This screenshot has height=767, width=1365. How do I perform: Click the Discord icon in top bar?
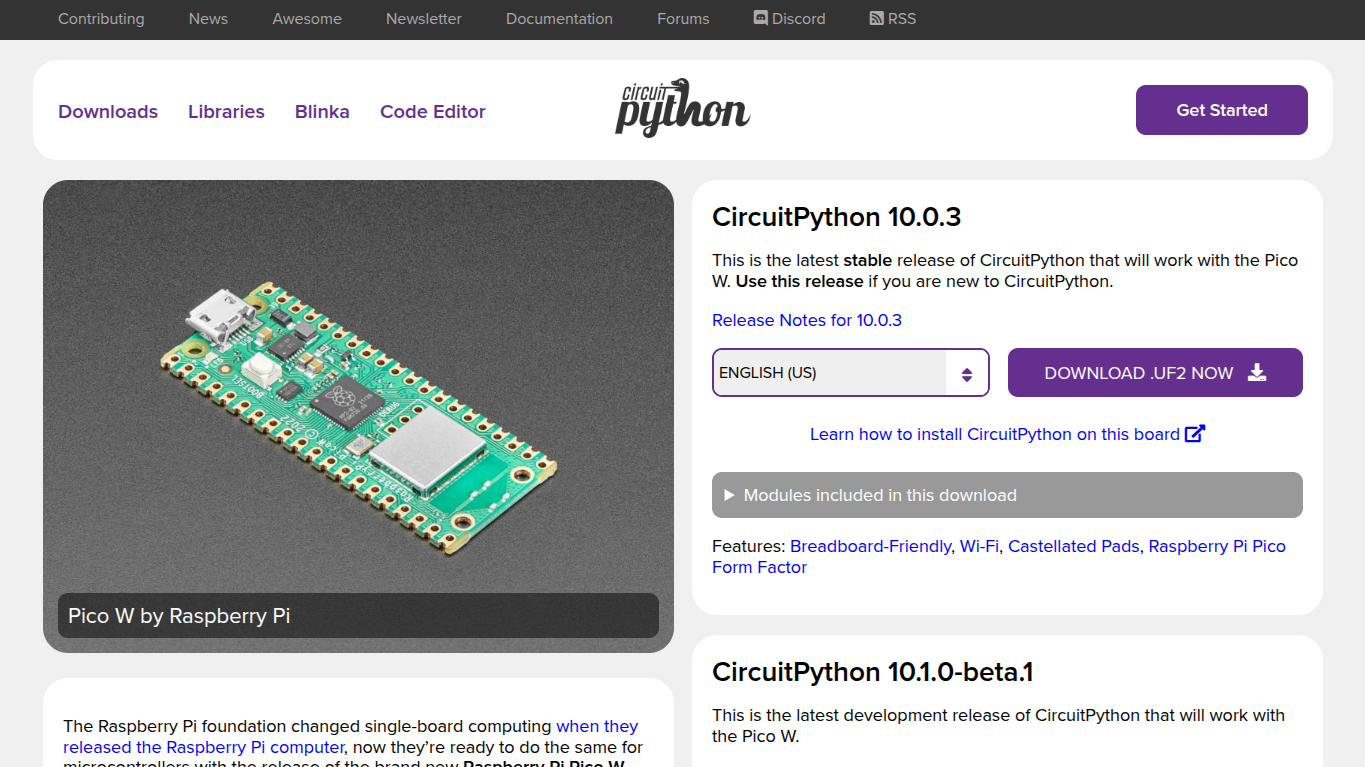point(761,18)
